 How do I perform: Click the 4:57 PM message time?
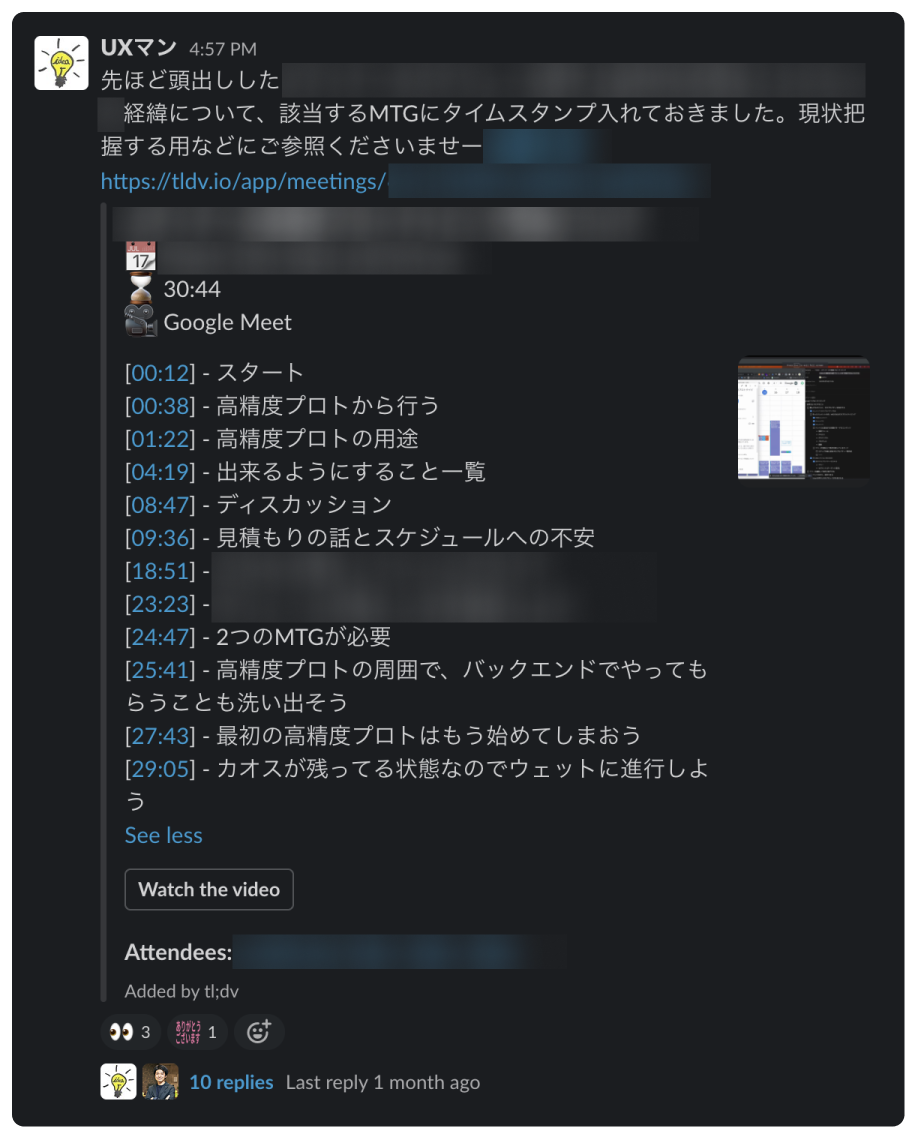click(223, 49)
